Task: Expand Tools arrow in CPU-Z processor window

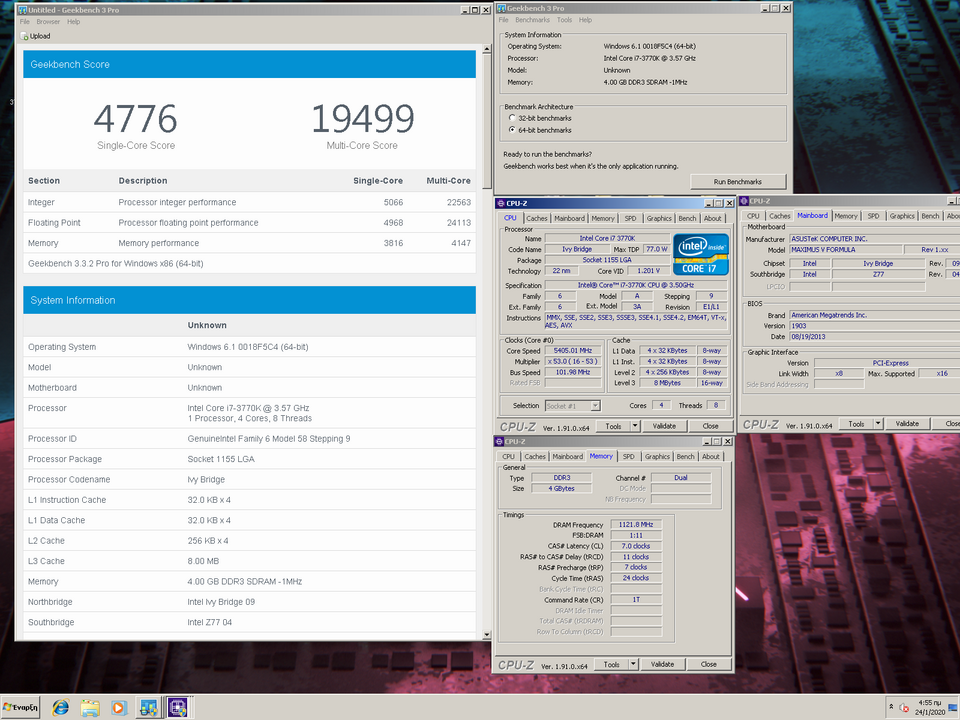Action: [635, 426]
